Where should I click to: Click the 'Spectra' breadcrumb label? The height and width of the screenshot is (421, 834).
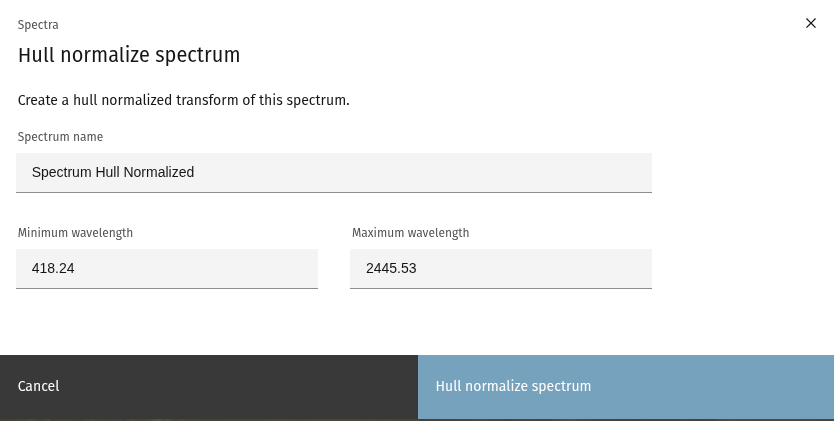click(37, 24)
